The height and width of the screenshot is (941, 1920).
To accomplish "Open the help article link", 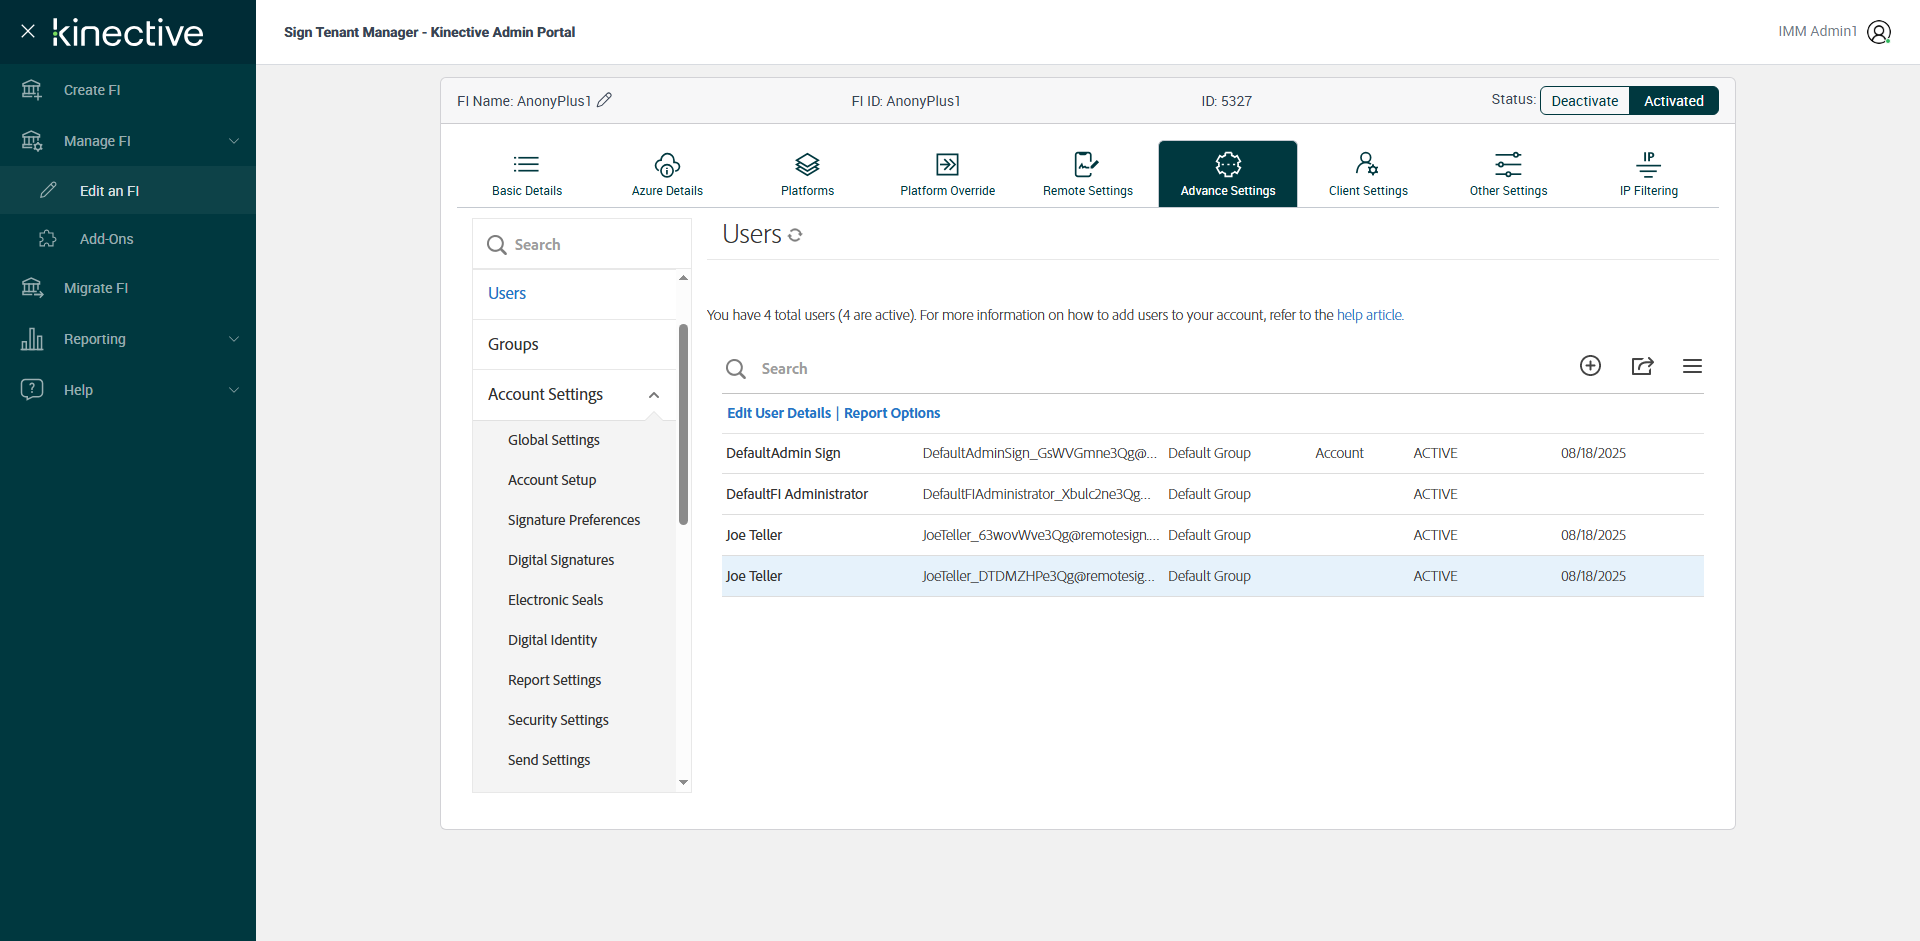I will (x=1369, y=315).
